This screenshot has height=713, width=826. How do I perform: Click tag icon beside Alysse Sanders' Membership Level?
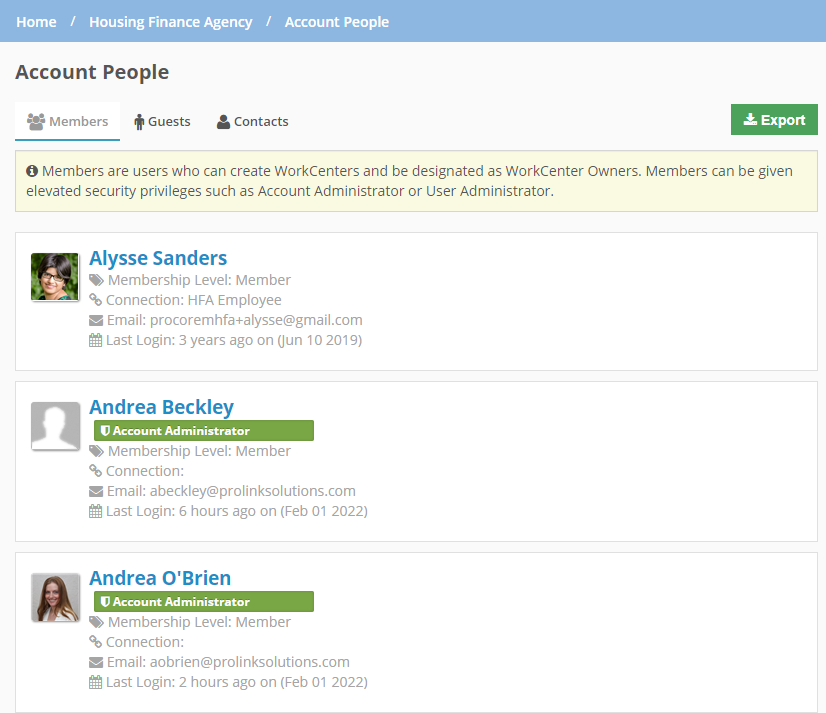pyautogui.click(x=96, y=280)
